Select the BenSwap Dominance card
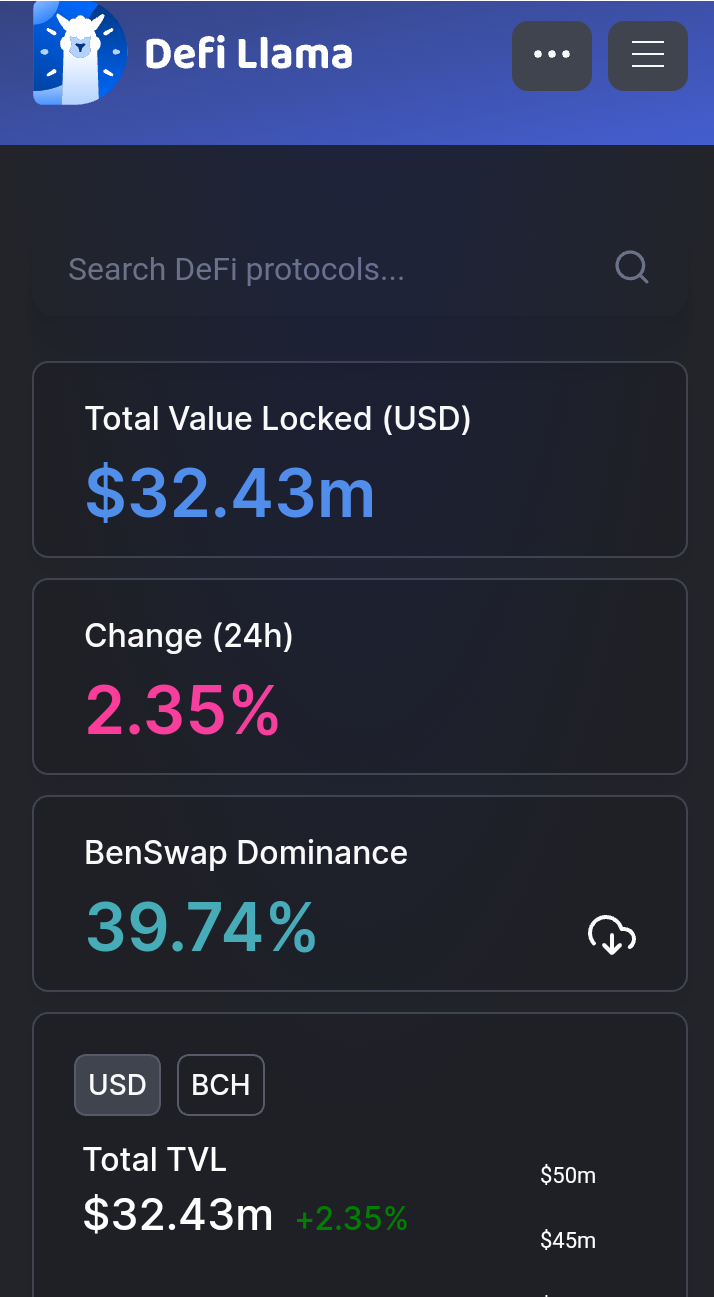The height and width of the screenshot is (1297, 714). pyautogui.click(x=360, y=893)
